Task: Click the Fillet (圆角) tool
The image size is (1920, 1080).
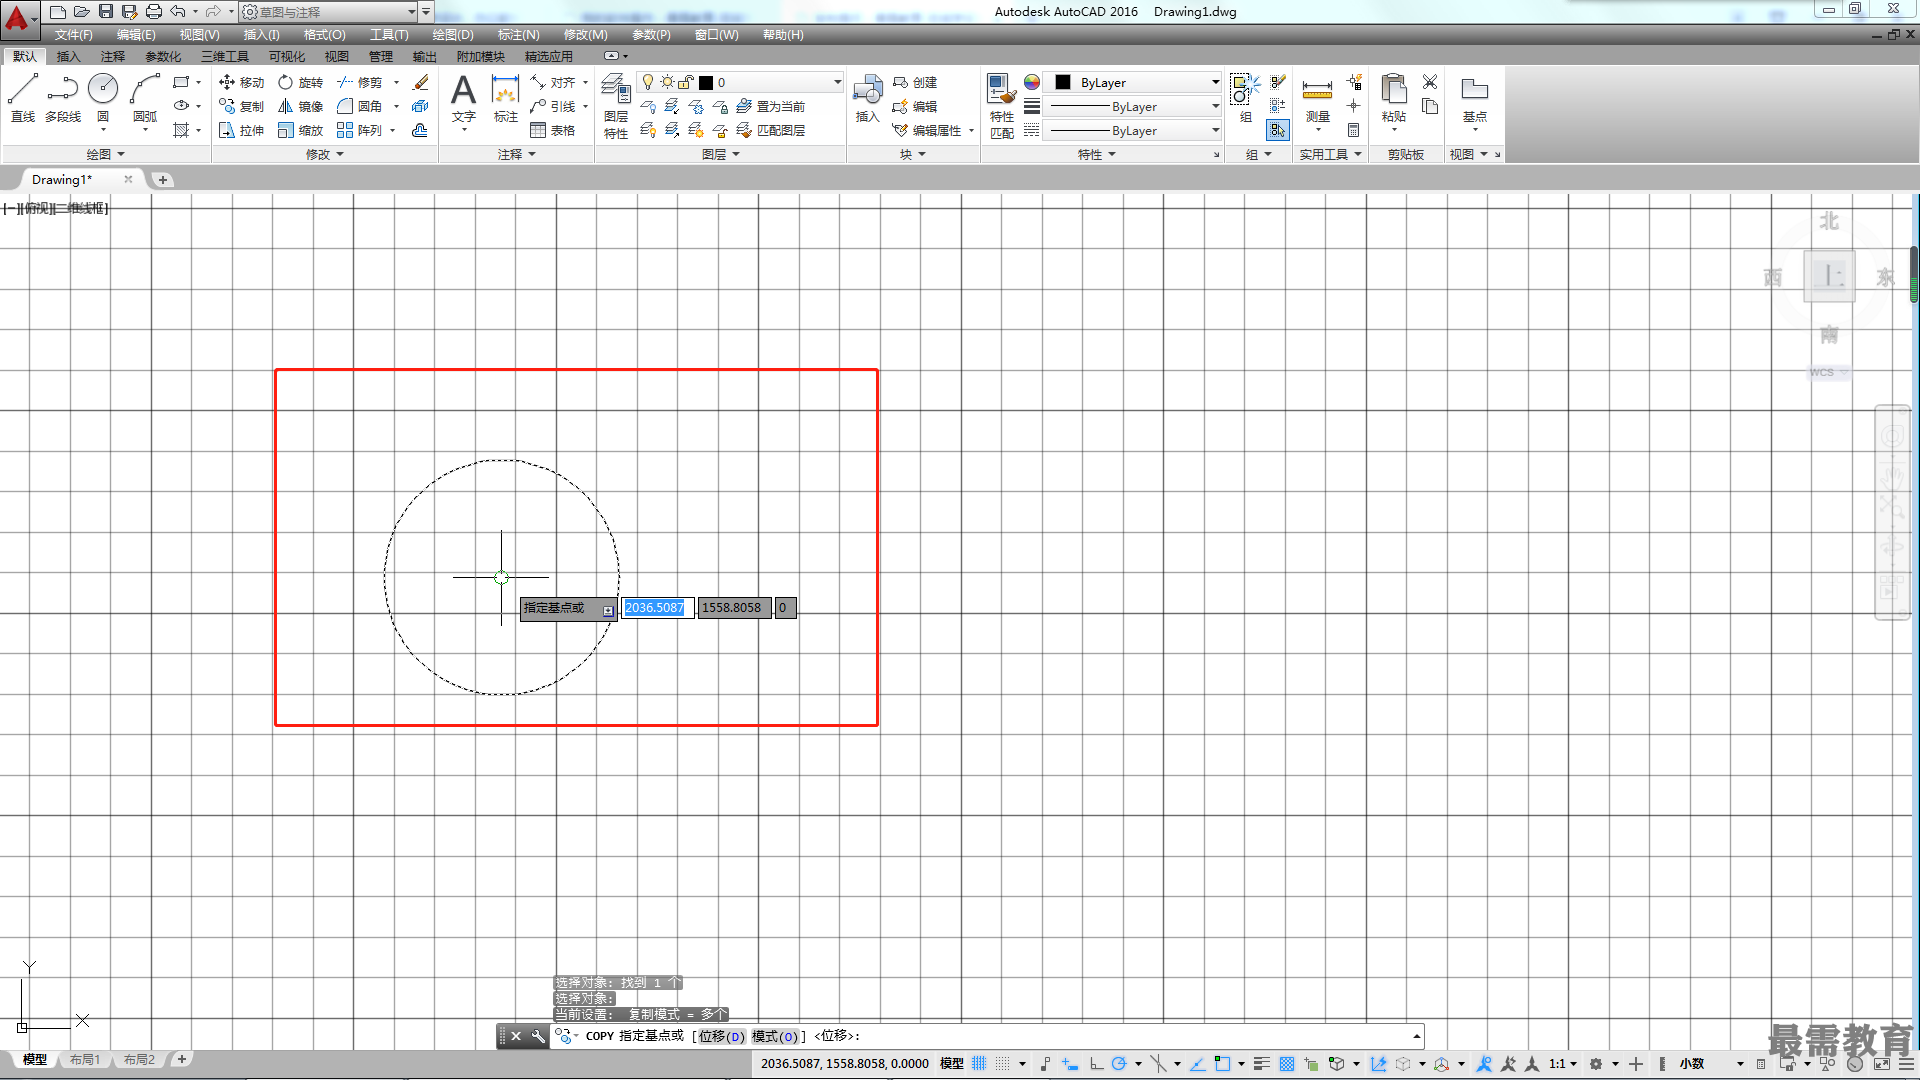Action: [360, 106]
